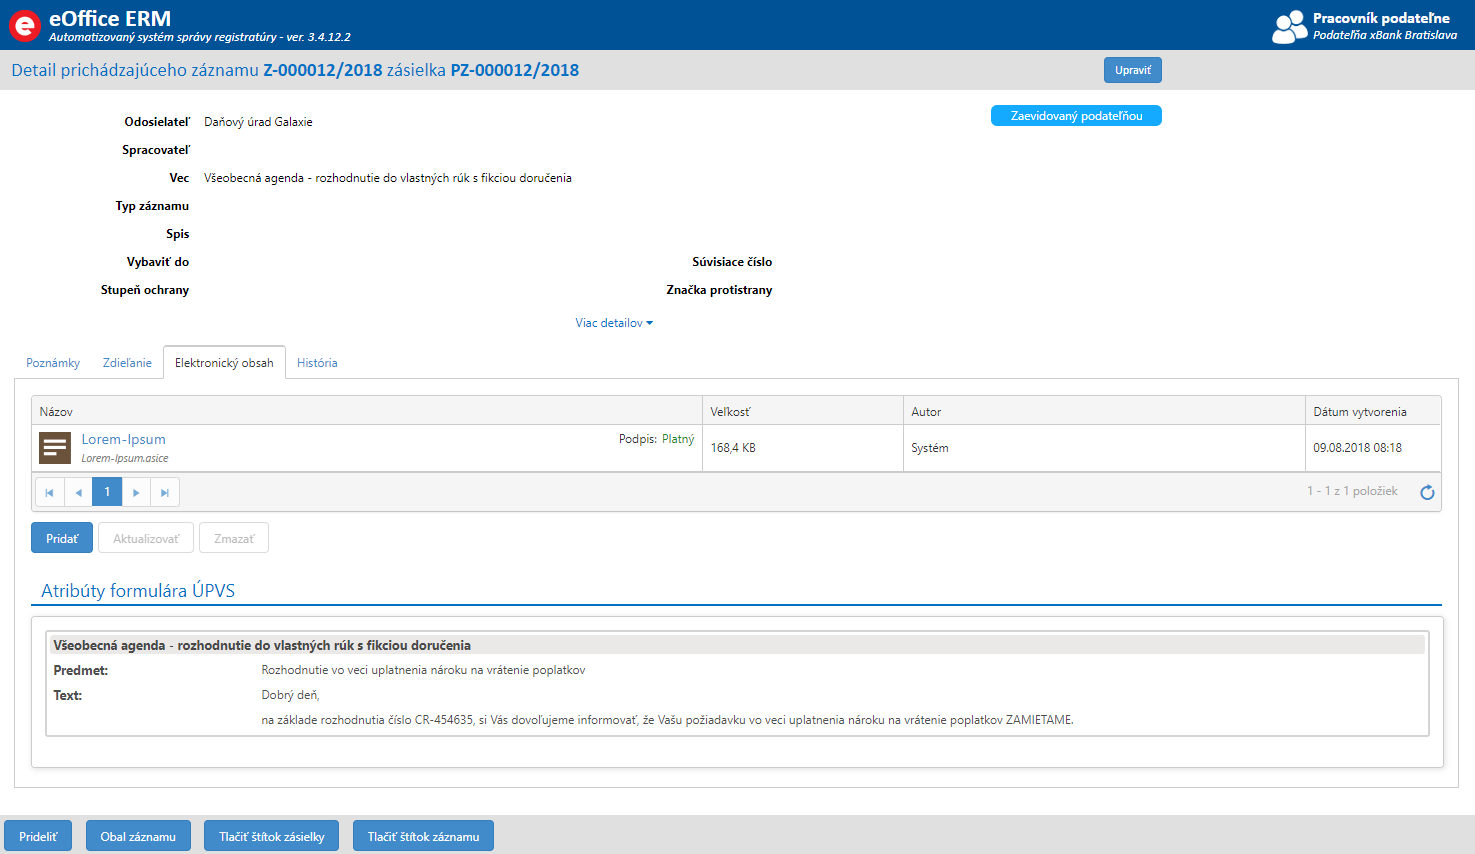The height and width of the screenshot is (854, 1475).
Task: Click the Lorem-Ipsum.asice file name text
Action: (x=125, y=458)
